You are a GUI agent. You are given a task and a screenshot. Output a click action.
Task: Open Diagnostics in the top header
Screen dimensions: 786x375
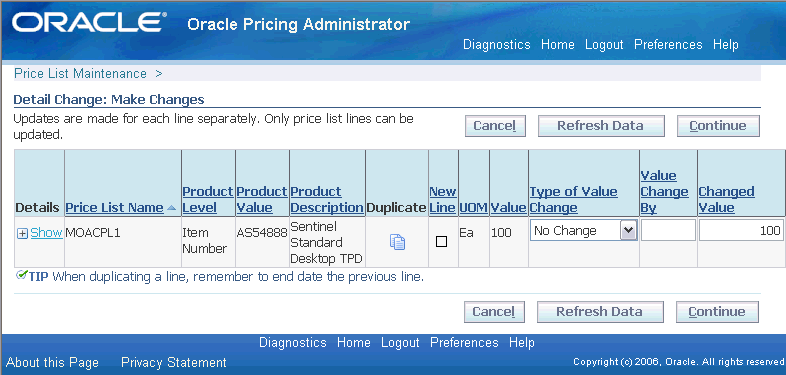tap(496, 45)
